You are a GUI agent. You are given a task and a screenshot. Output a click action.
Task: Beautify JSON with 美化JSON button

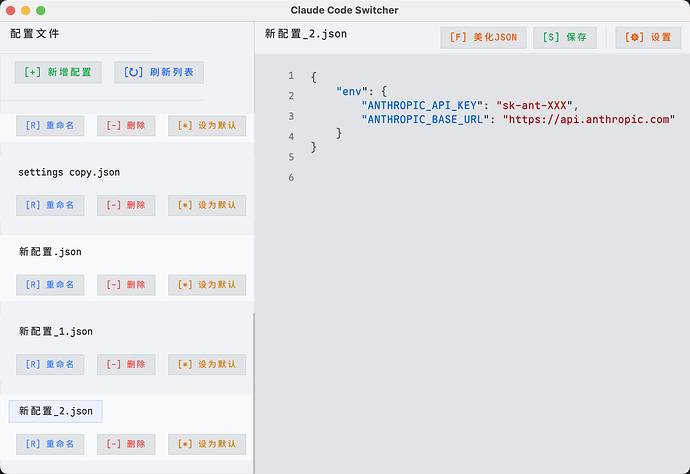pyautogui.click(x=483, y=37)
